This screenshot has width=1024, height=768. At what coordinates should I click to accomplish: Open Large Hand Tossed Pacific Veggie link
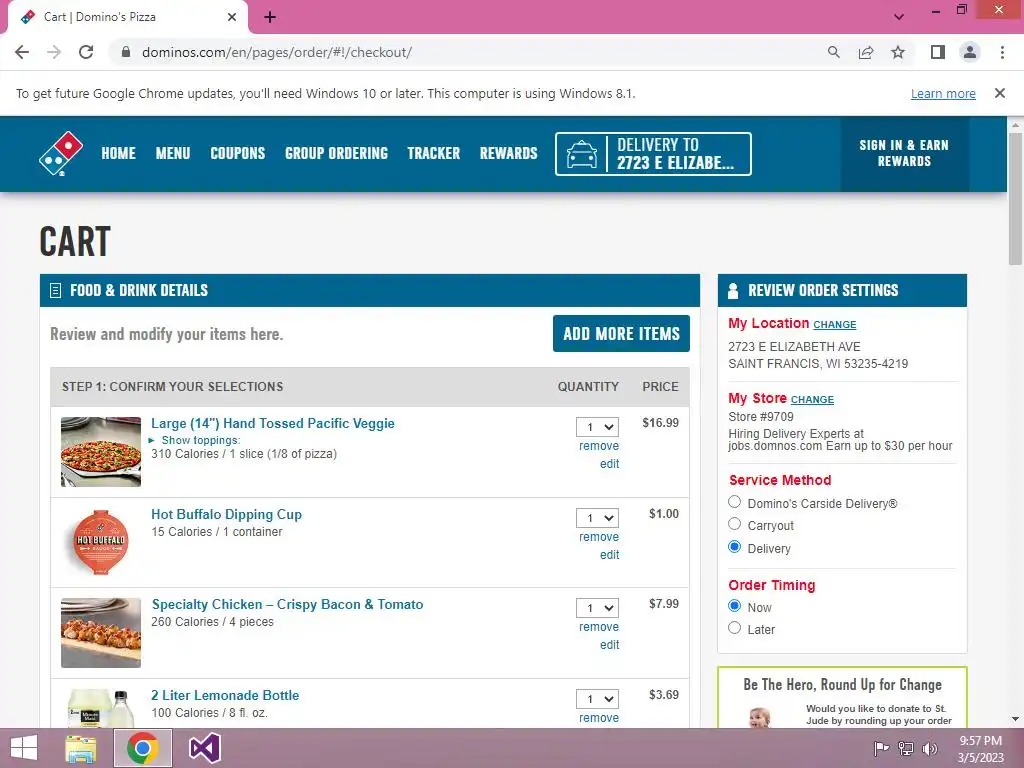coord(273,423)
